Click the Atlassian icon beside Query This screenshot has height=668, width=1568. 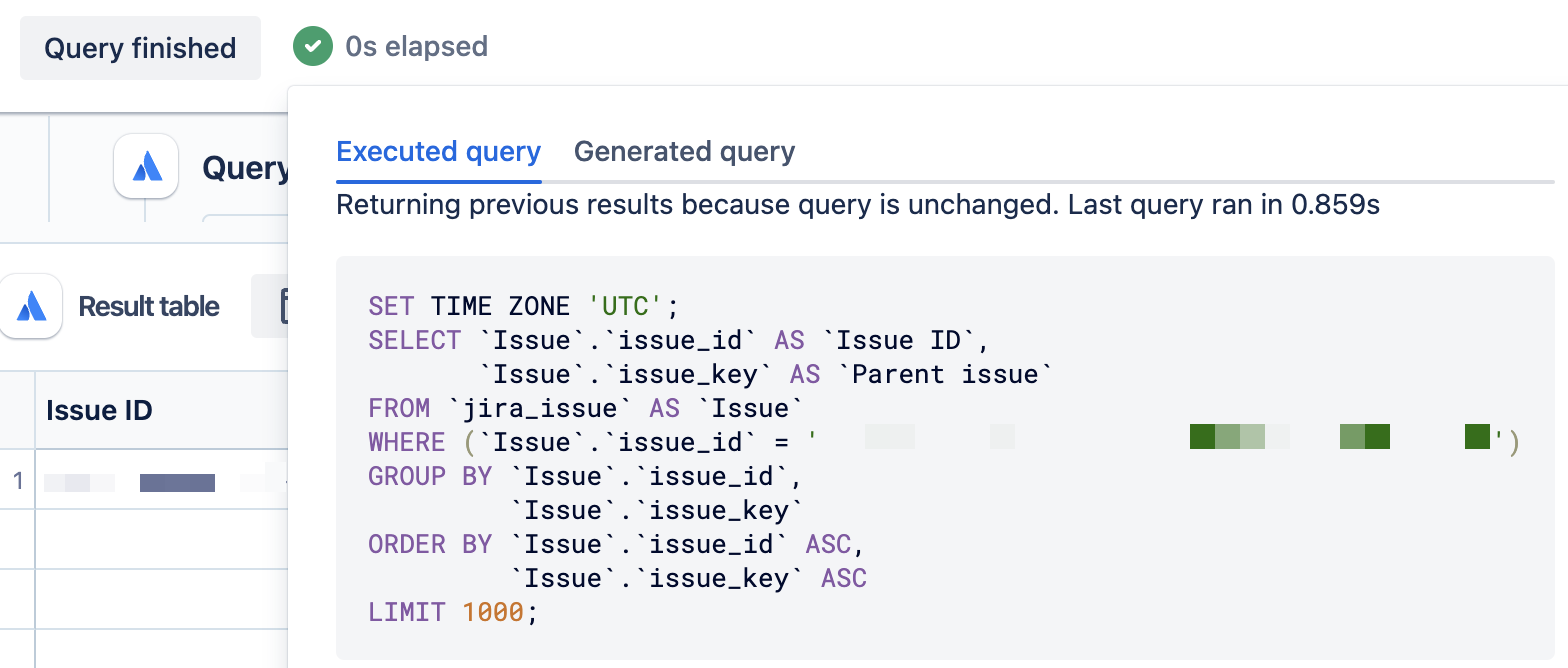tap(146, 166)
